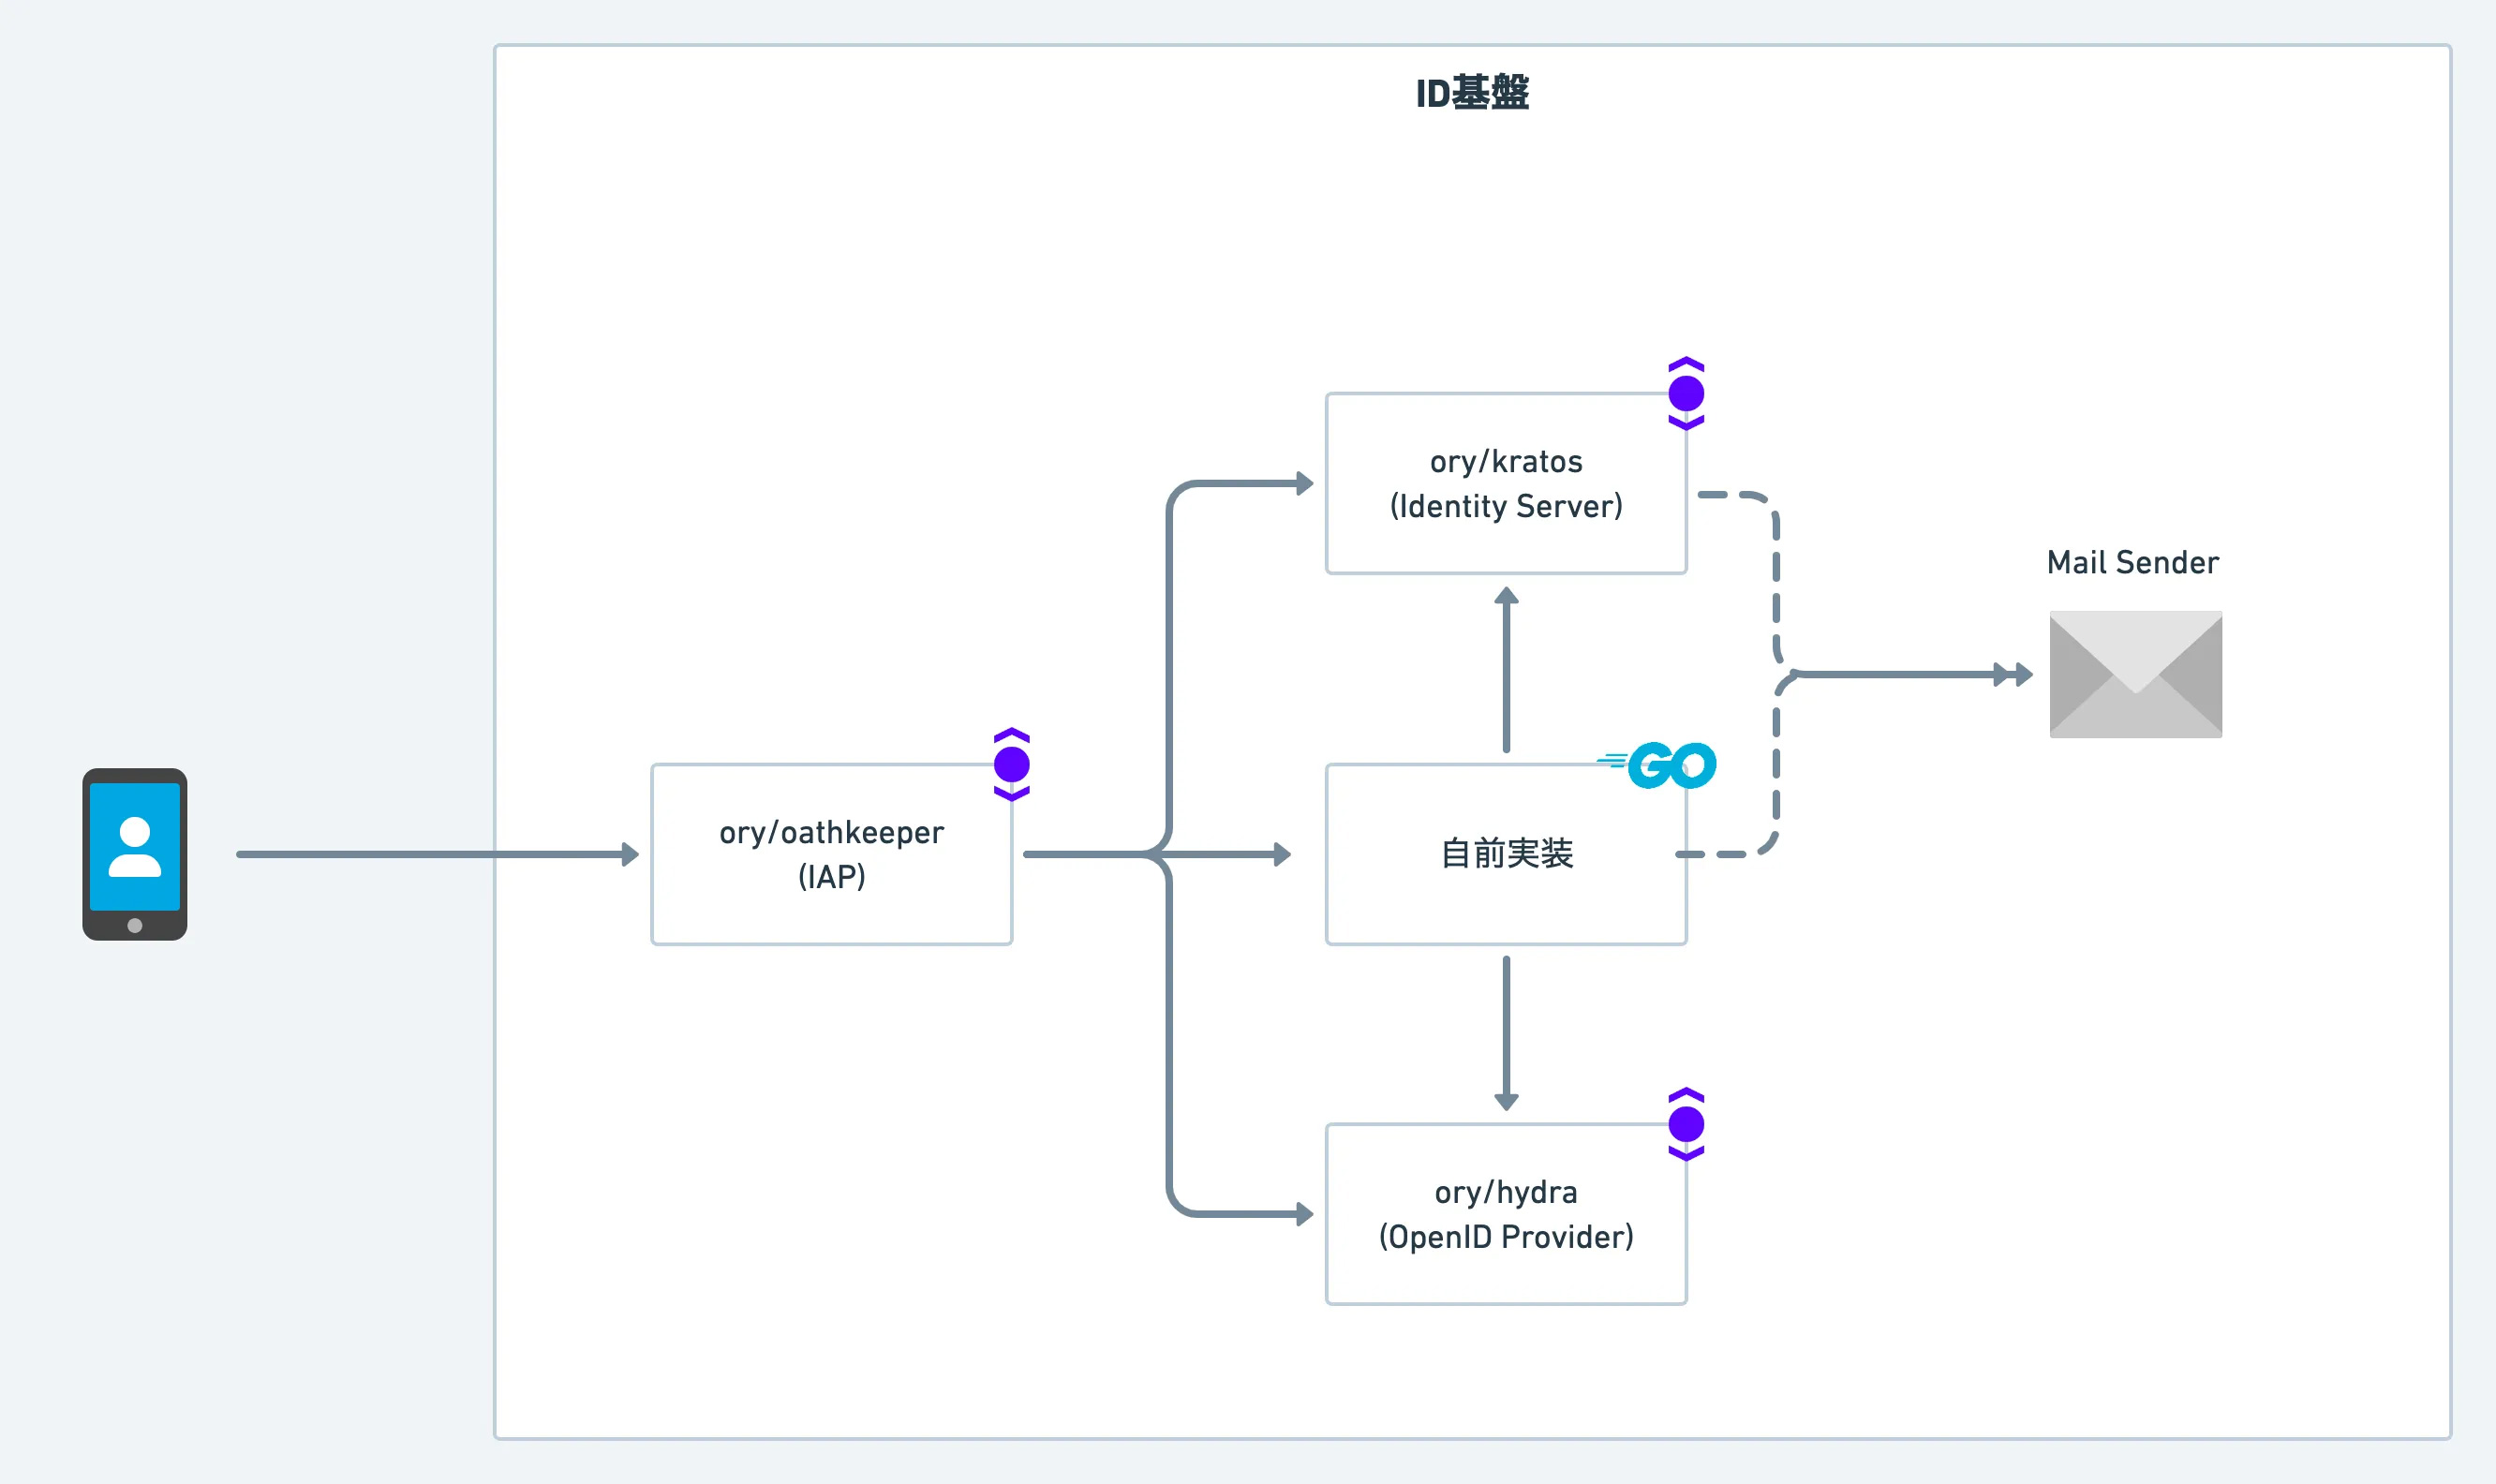Click the Go language logo
The image size is (2496, 1484).
1658,765
